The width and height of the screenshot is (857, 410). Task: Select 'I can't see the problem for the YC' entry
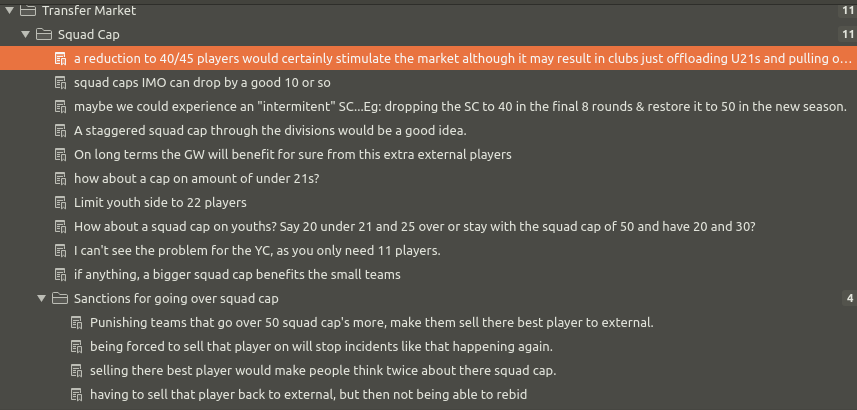coord(257,251)
